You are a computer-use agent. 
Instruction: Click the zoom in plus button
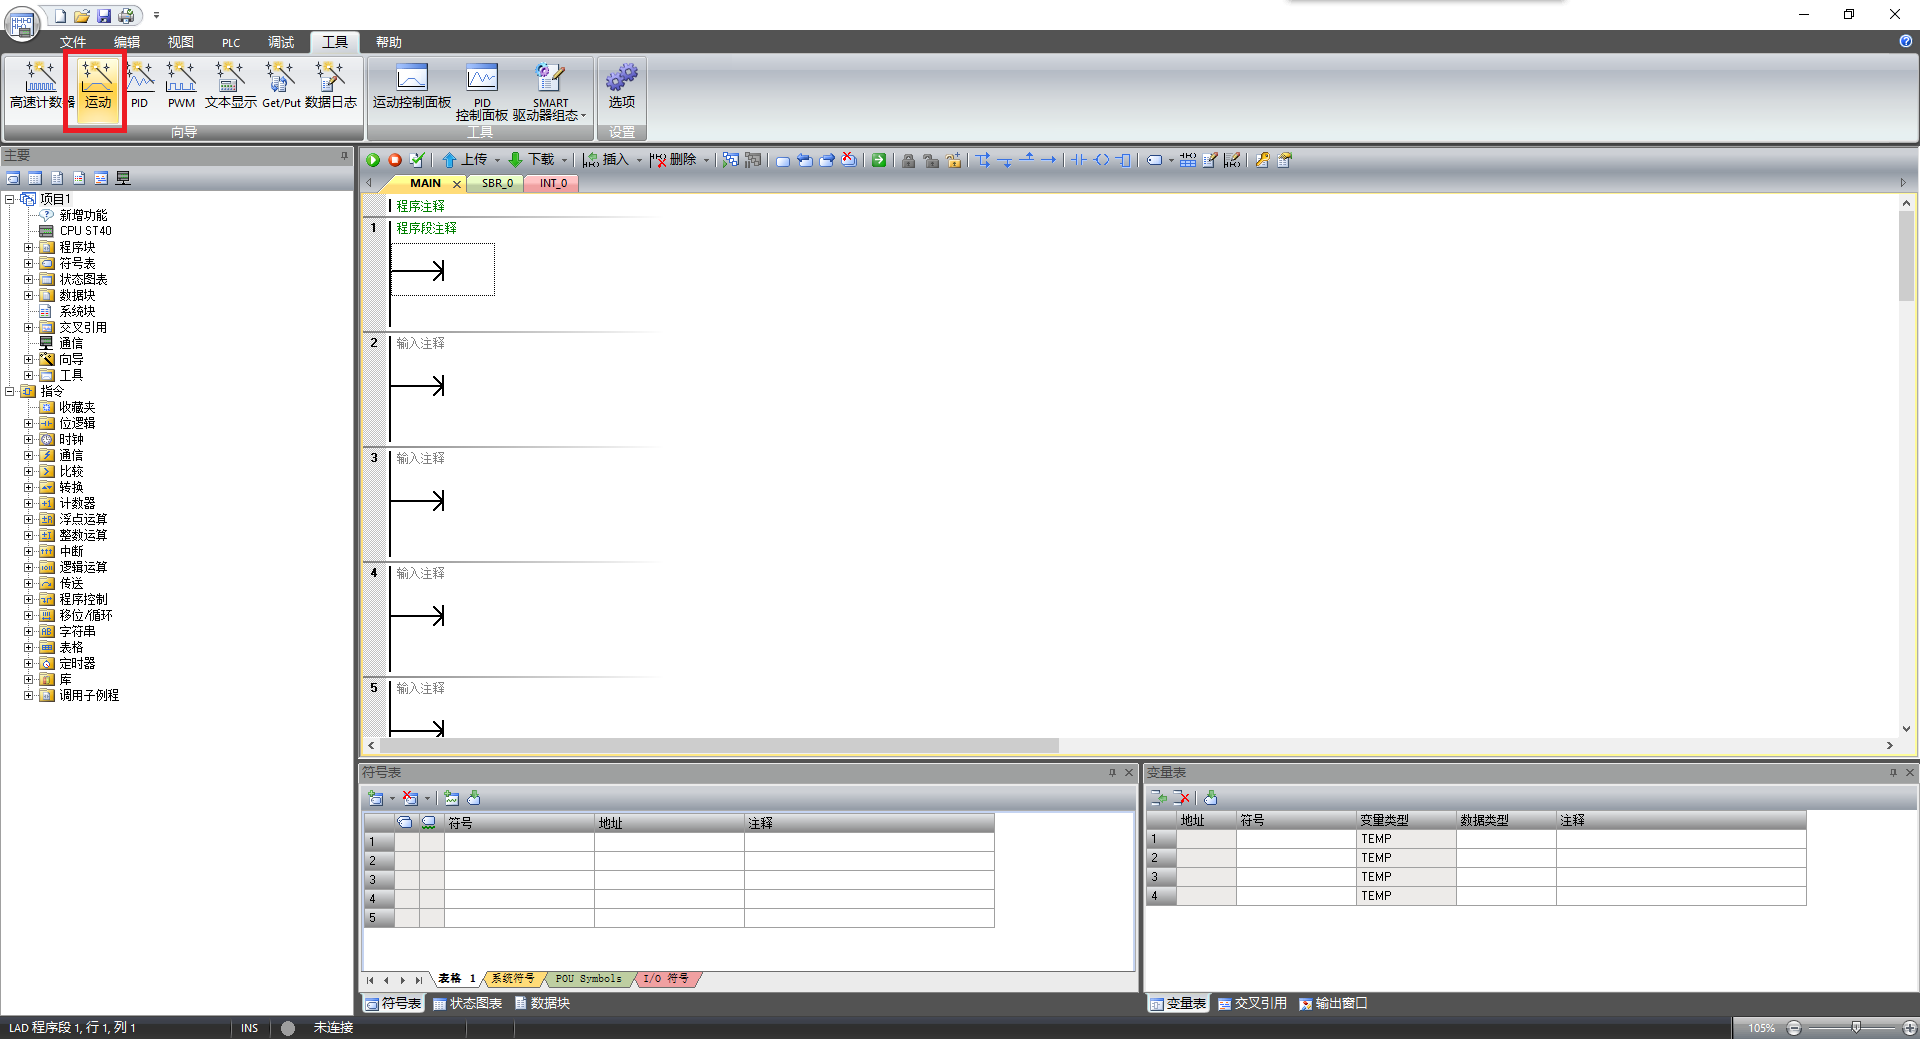[1909, 1028]
